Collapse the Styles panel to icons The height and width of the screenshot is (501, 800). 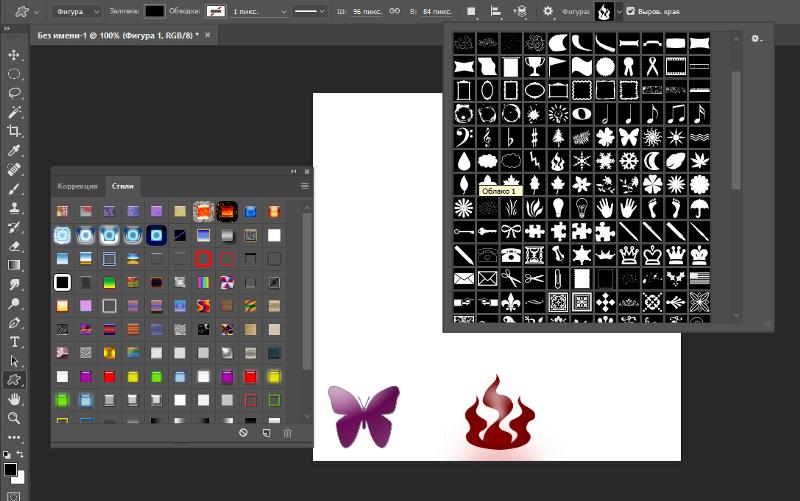(293, 171)
